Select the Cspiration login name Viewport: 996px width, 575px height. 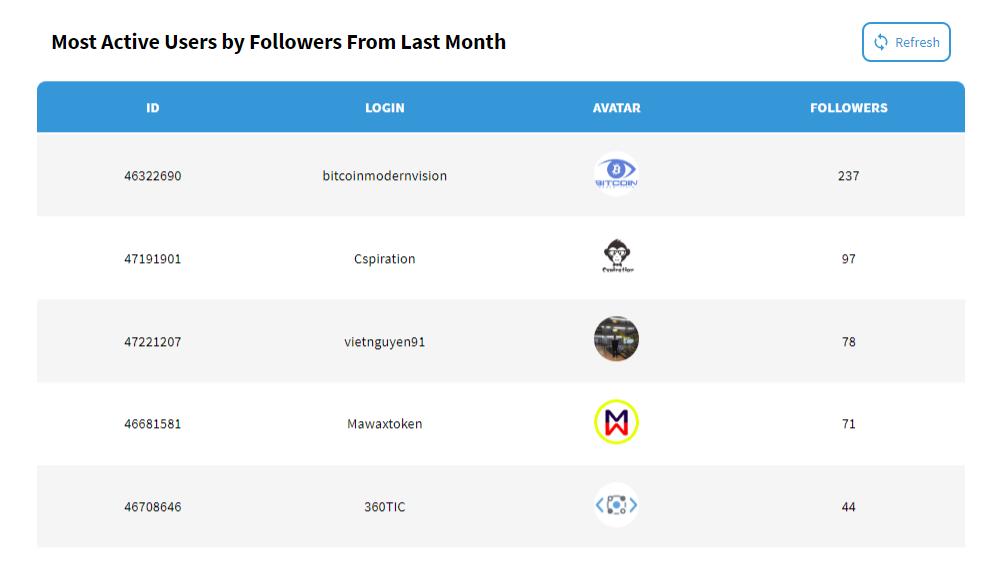tap(385, 259)
